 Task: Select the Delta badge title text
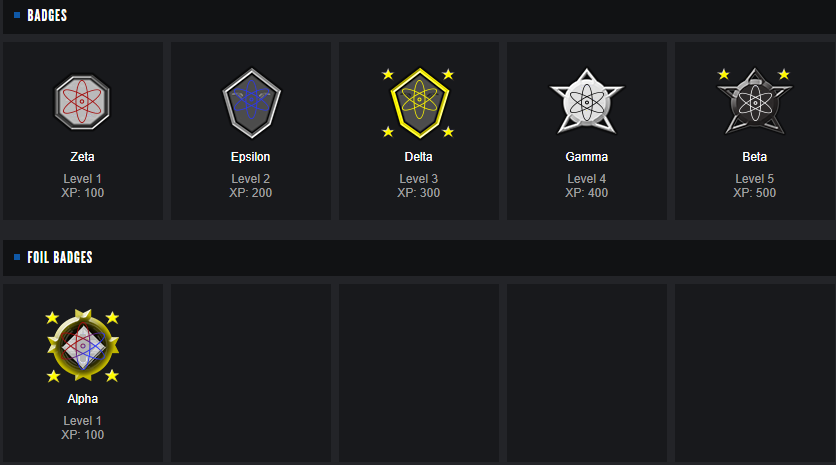pos(418,157)
